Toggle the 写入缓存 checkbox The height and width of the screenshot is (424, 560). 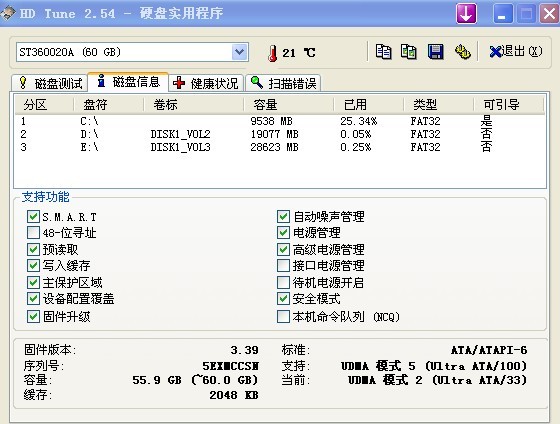33,265
